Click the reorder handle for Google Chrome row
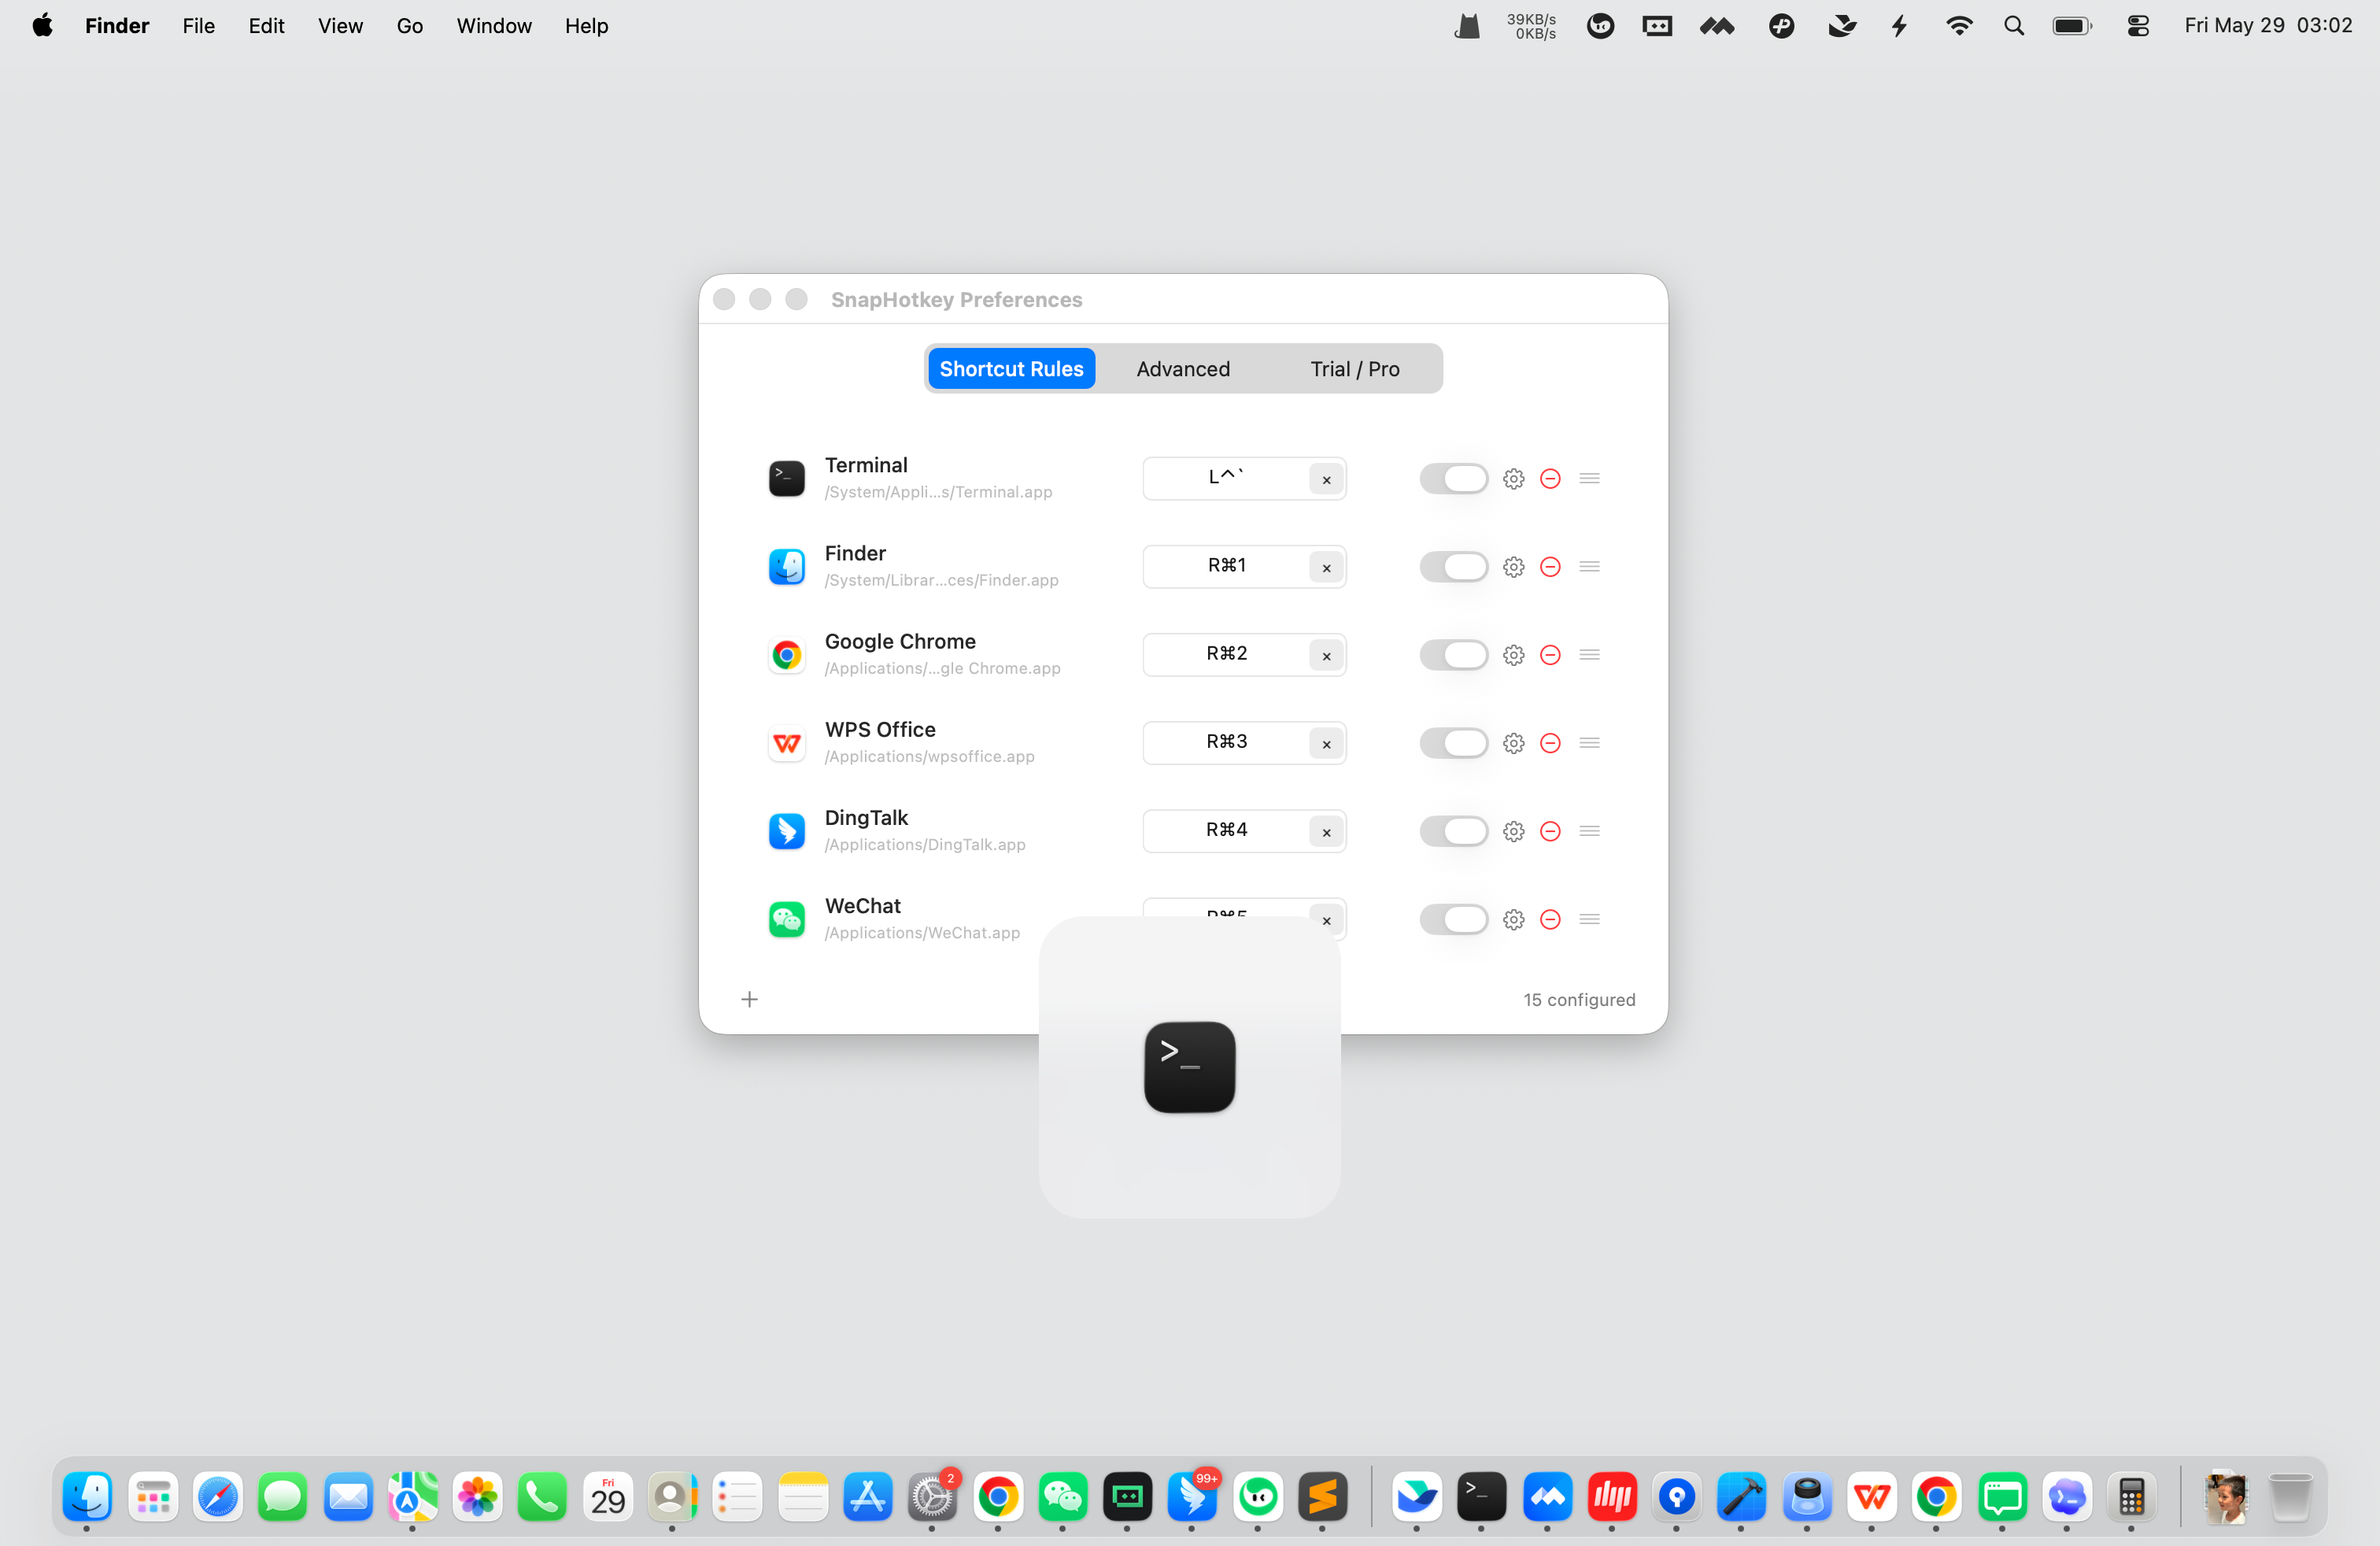The height and width of the screenshot is (1546, 2380). (1589, 655)
